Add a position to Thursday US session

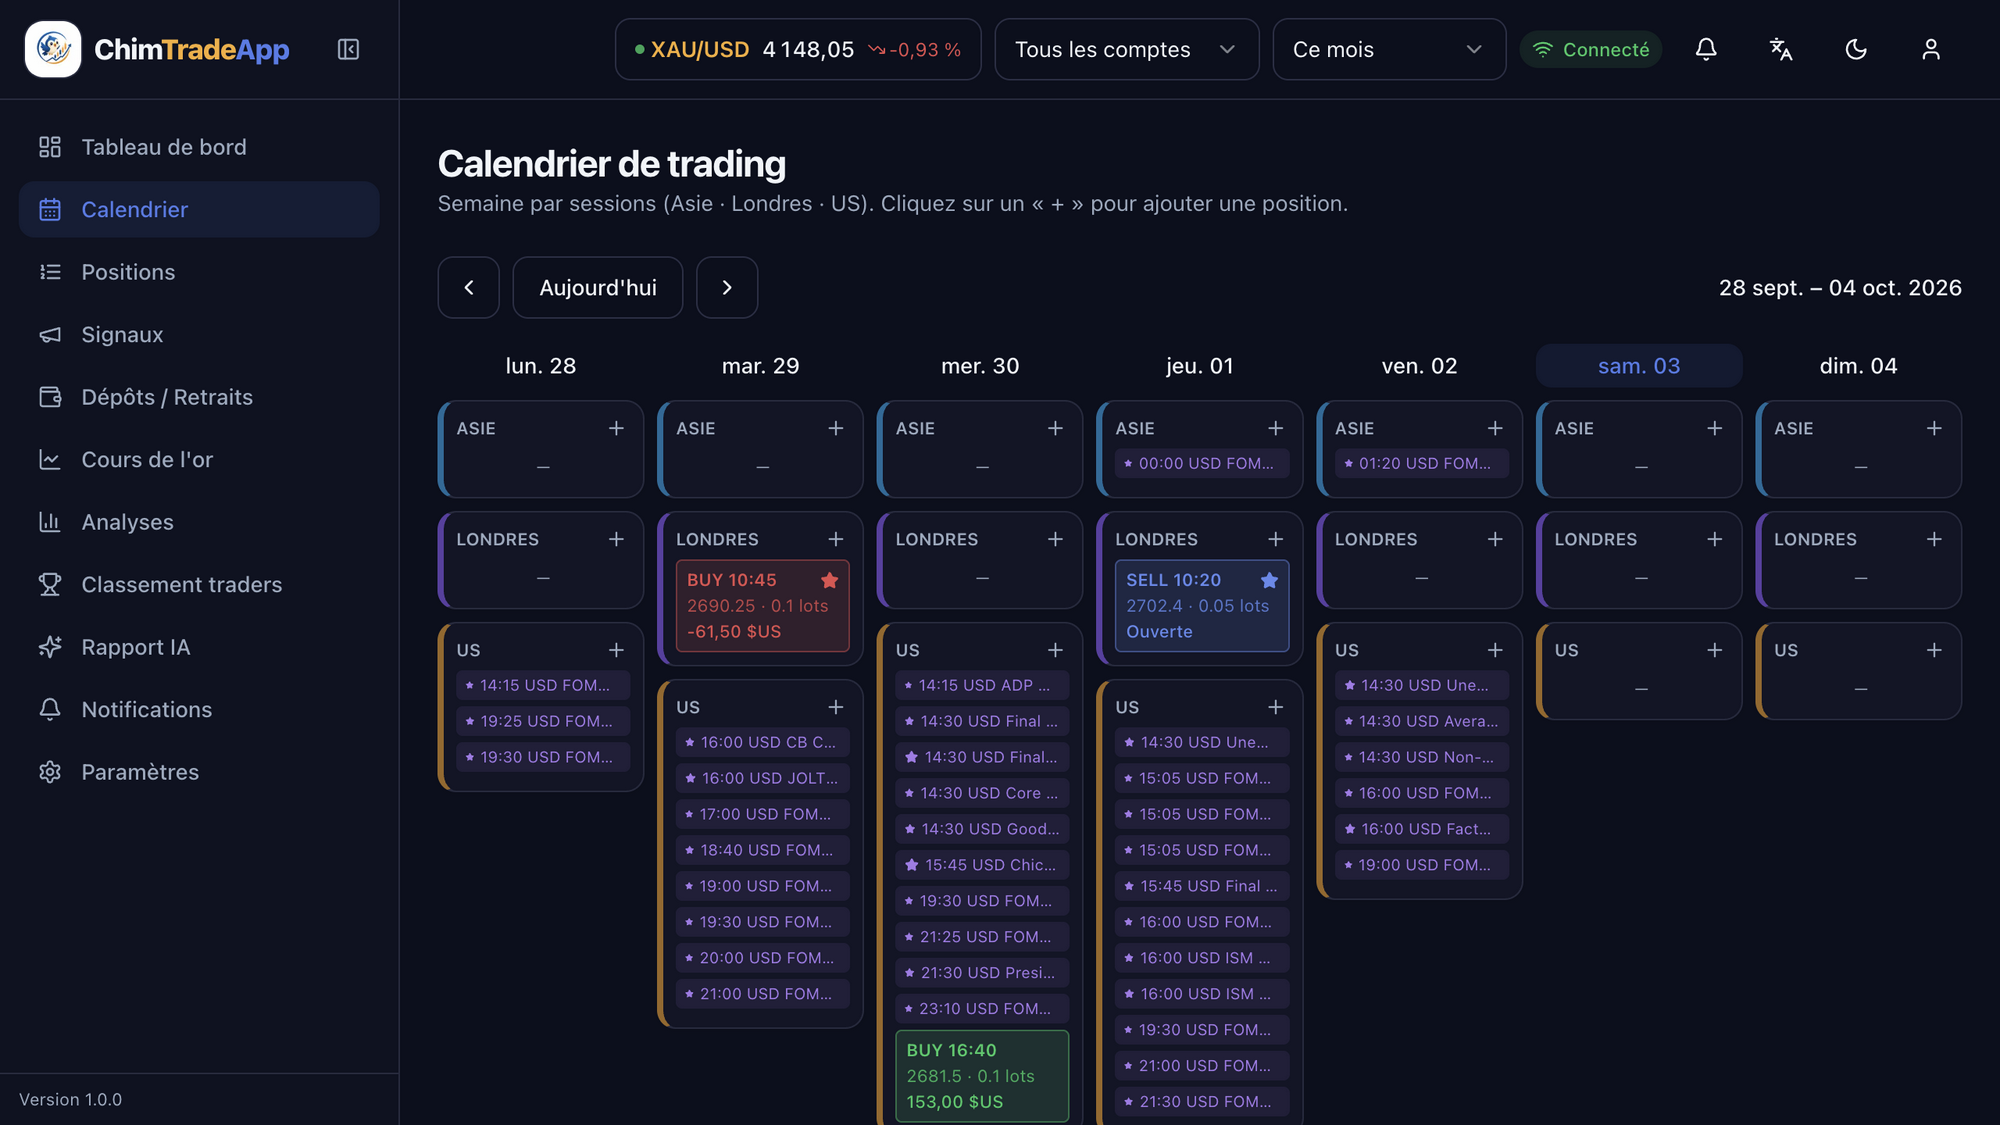point(1275,707)
